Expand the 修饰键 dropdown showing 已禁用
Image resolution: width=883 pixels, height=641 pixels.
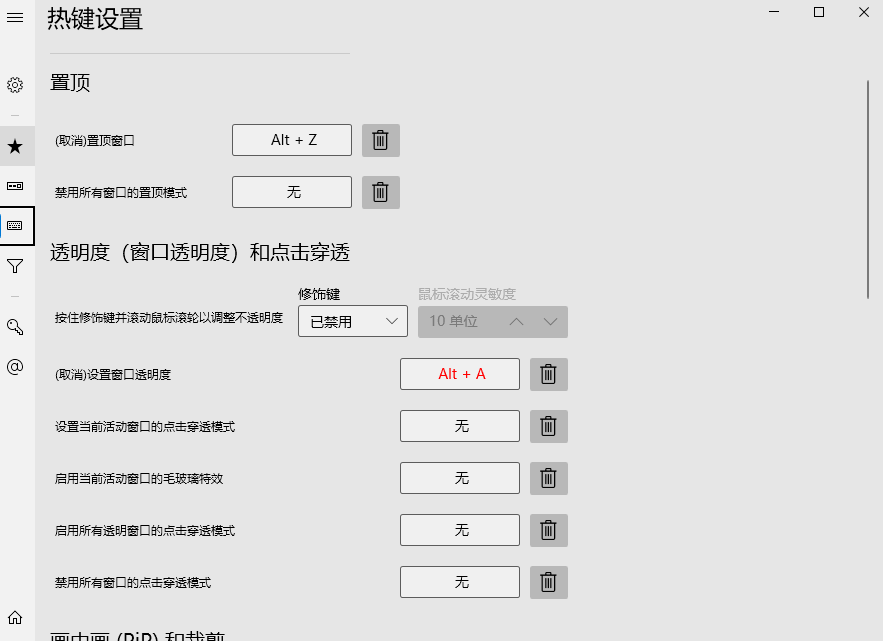[352, 322]
